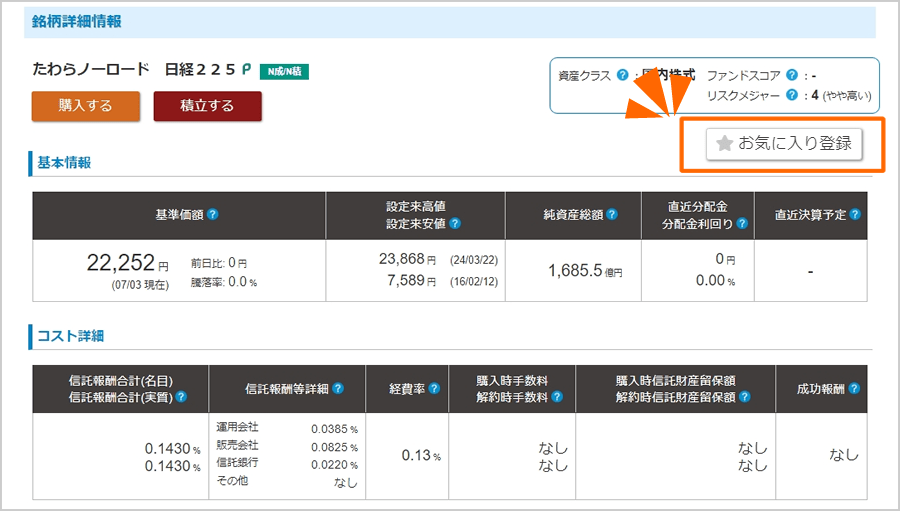Open help icon next to 資産クラス
Viewport: 900px width, 511px height.
(x=622, y=75)
